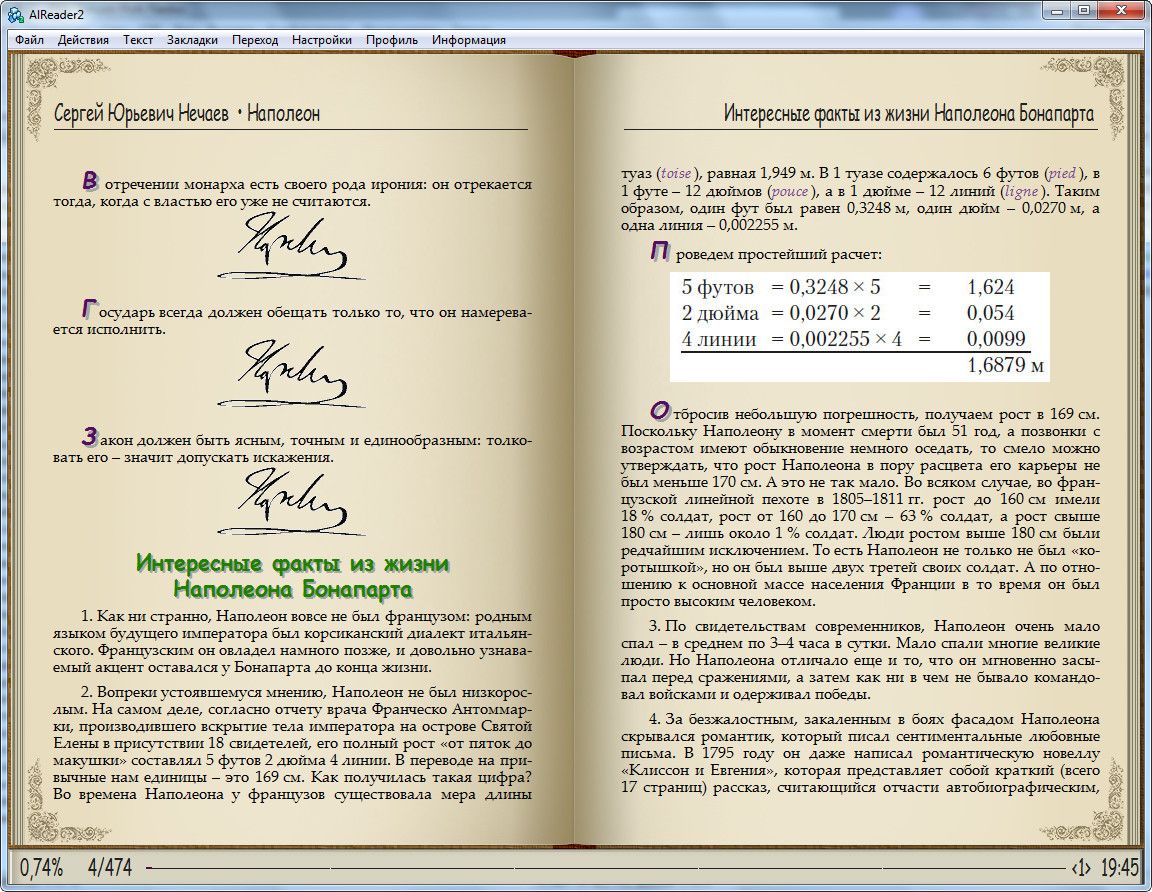Open the Информация menu
The width and height of the screenshot is (1152, 892).
click(x=469, y=40)
